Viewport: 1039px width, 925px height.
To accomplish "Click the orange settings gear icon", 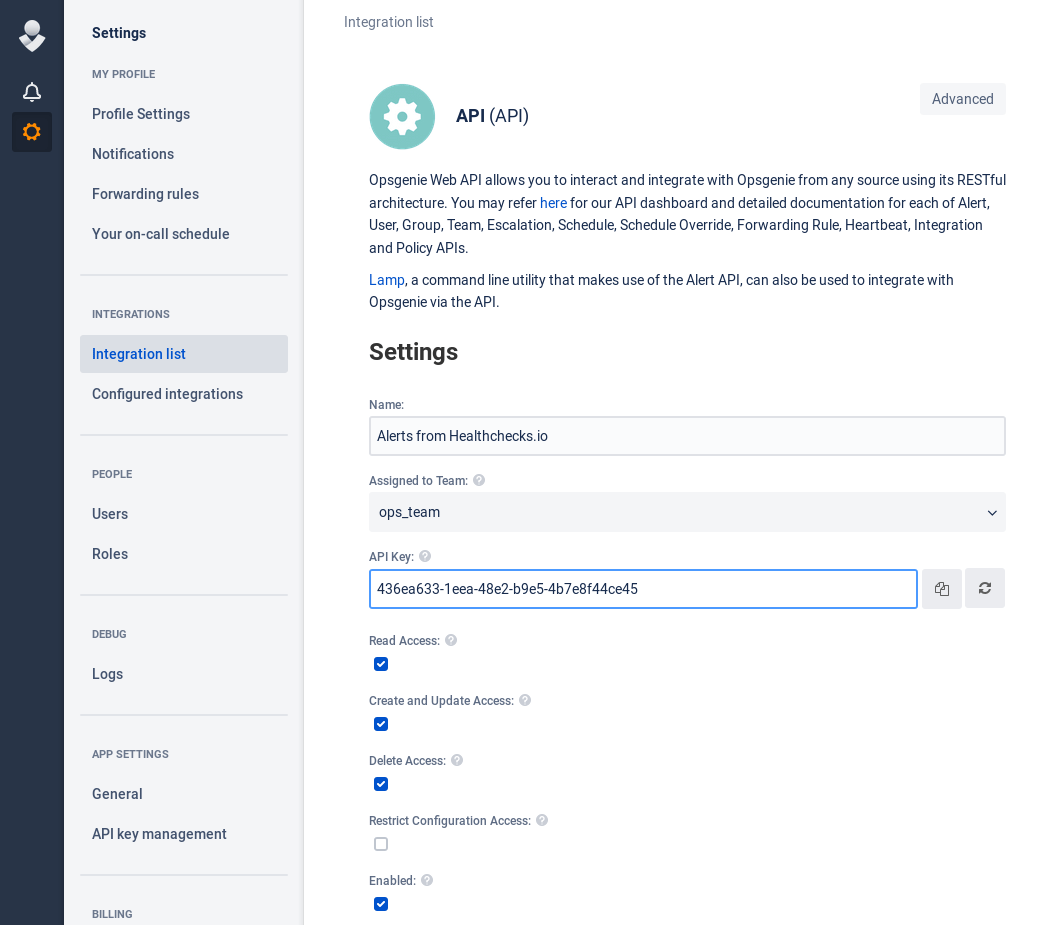I will pos(32,132).
